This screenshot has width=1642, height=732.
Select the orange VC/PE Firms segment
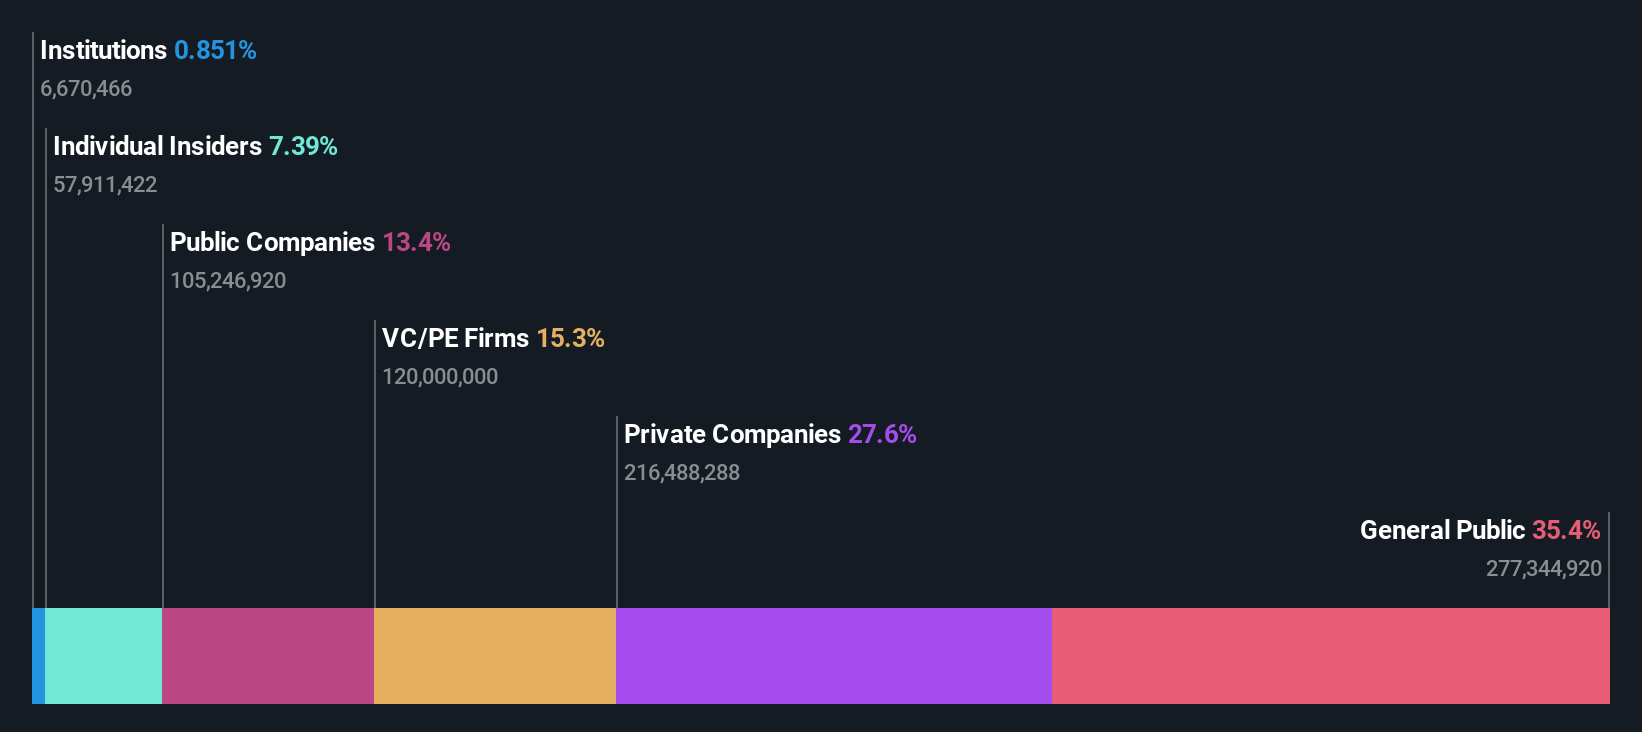[495, 656]
